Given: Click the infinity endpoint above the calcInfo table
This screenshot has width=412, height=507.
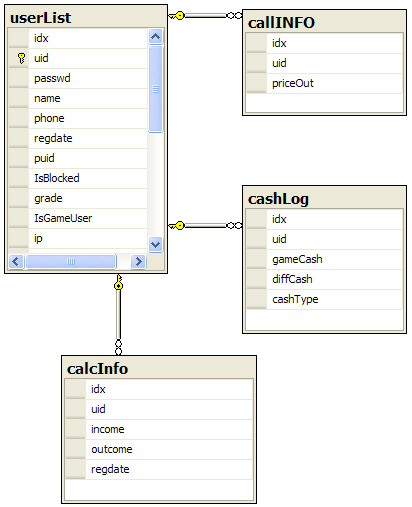Looking at the screenshot, I should pos(118,347).
